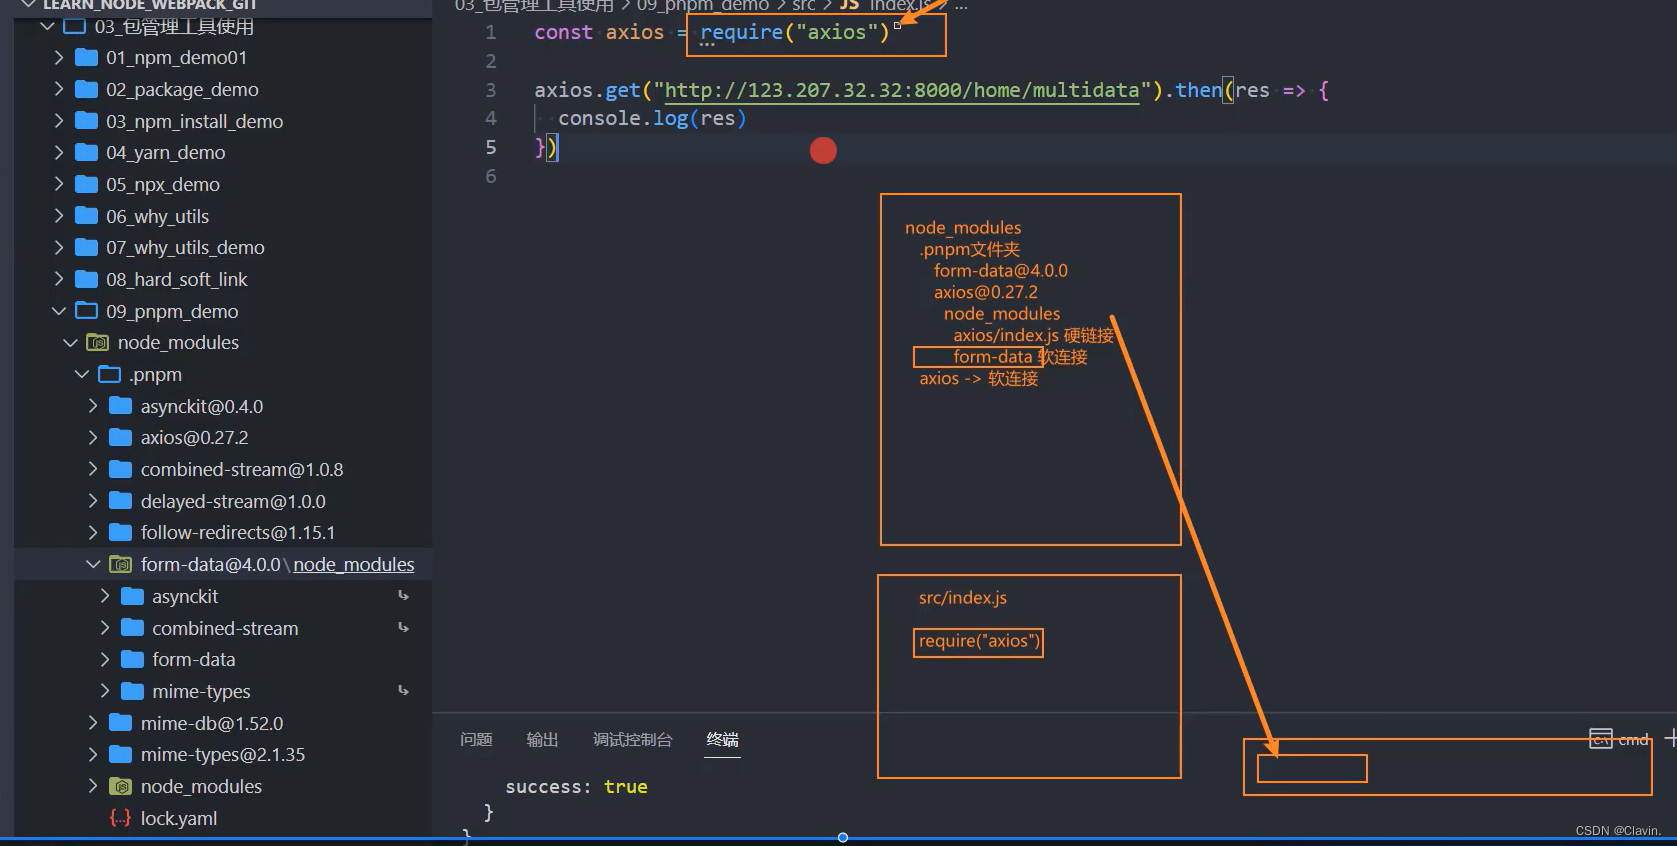Click the symlink arrow icon beside mime-types
This screenshot has height=846, width=1677.
tap(403, 691)
